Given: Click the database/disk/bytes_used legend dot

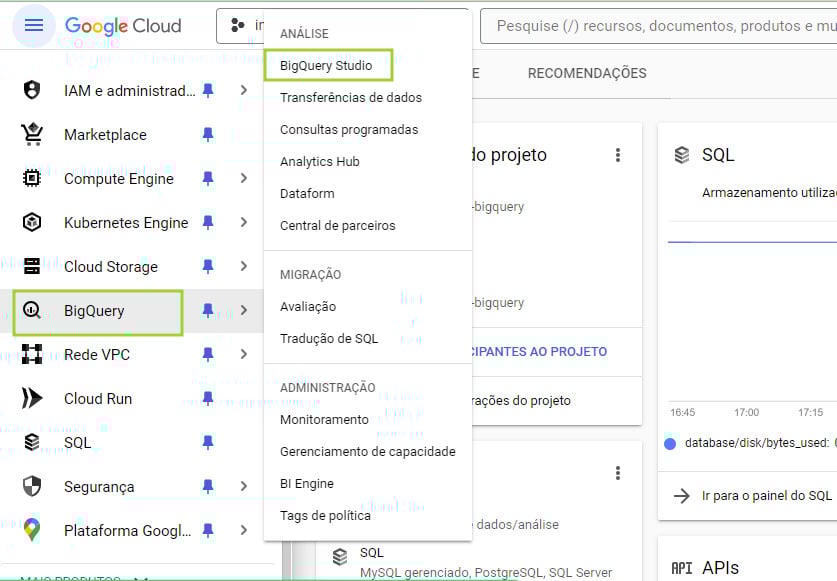Looking at the screenshot, I should tap(670, 444).
